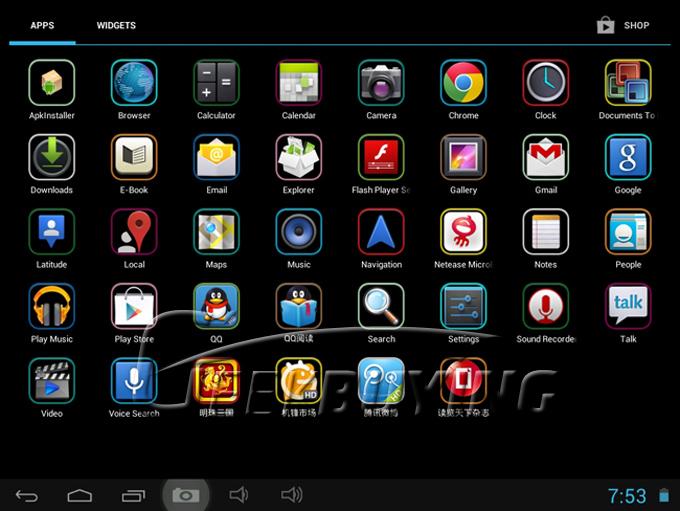680x511 pixels.
Task: Launch the QQ messenger app
Action: point(216,306)
